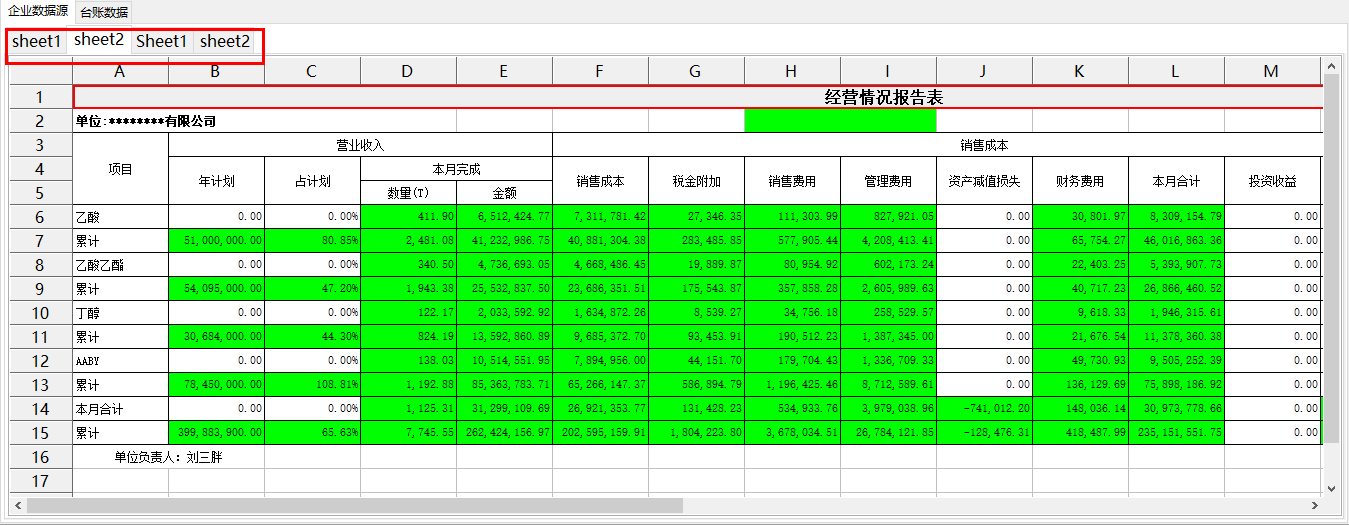This screenshot has height=525, width=1349.
Task: Select the cell with 108.81%
Action: (x=312, y=385)
